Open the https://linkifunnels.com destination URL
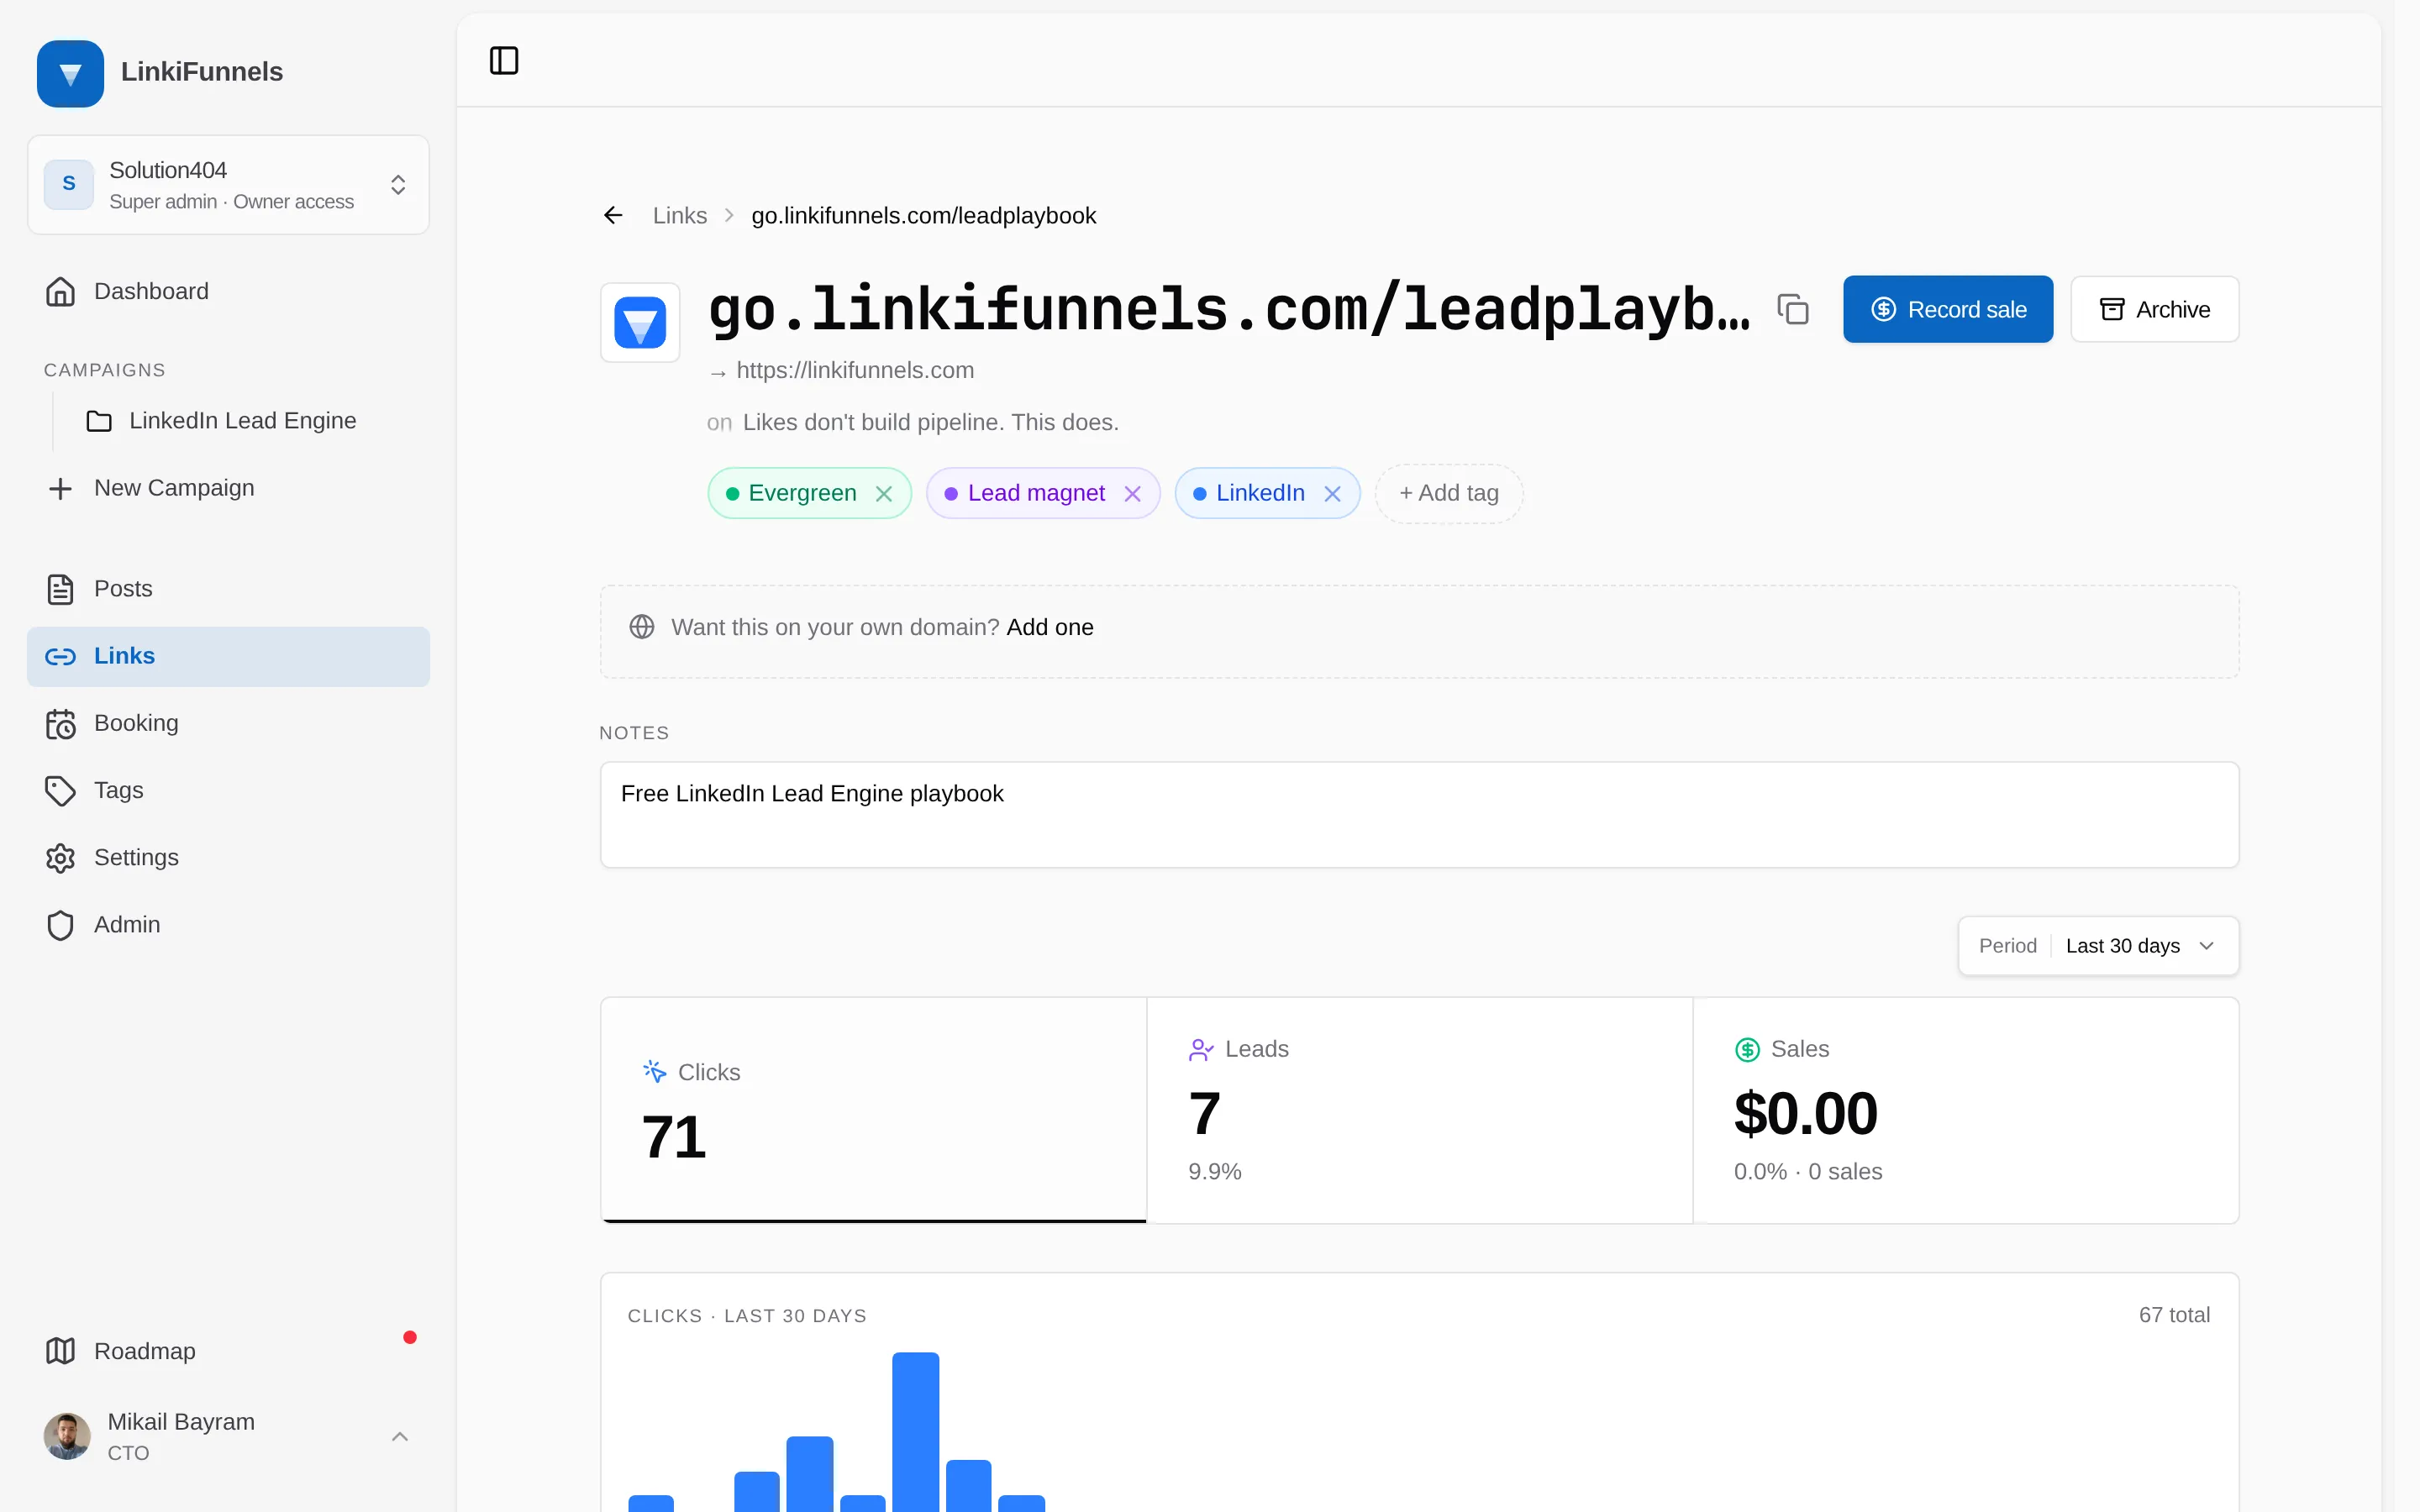This screenshot has width=2420, height=1512. click(x=855, y=370)
